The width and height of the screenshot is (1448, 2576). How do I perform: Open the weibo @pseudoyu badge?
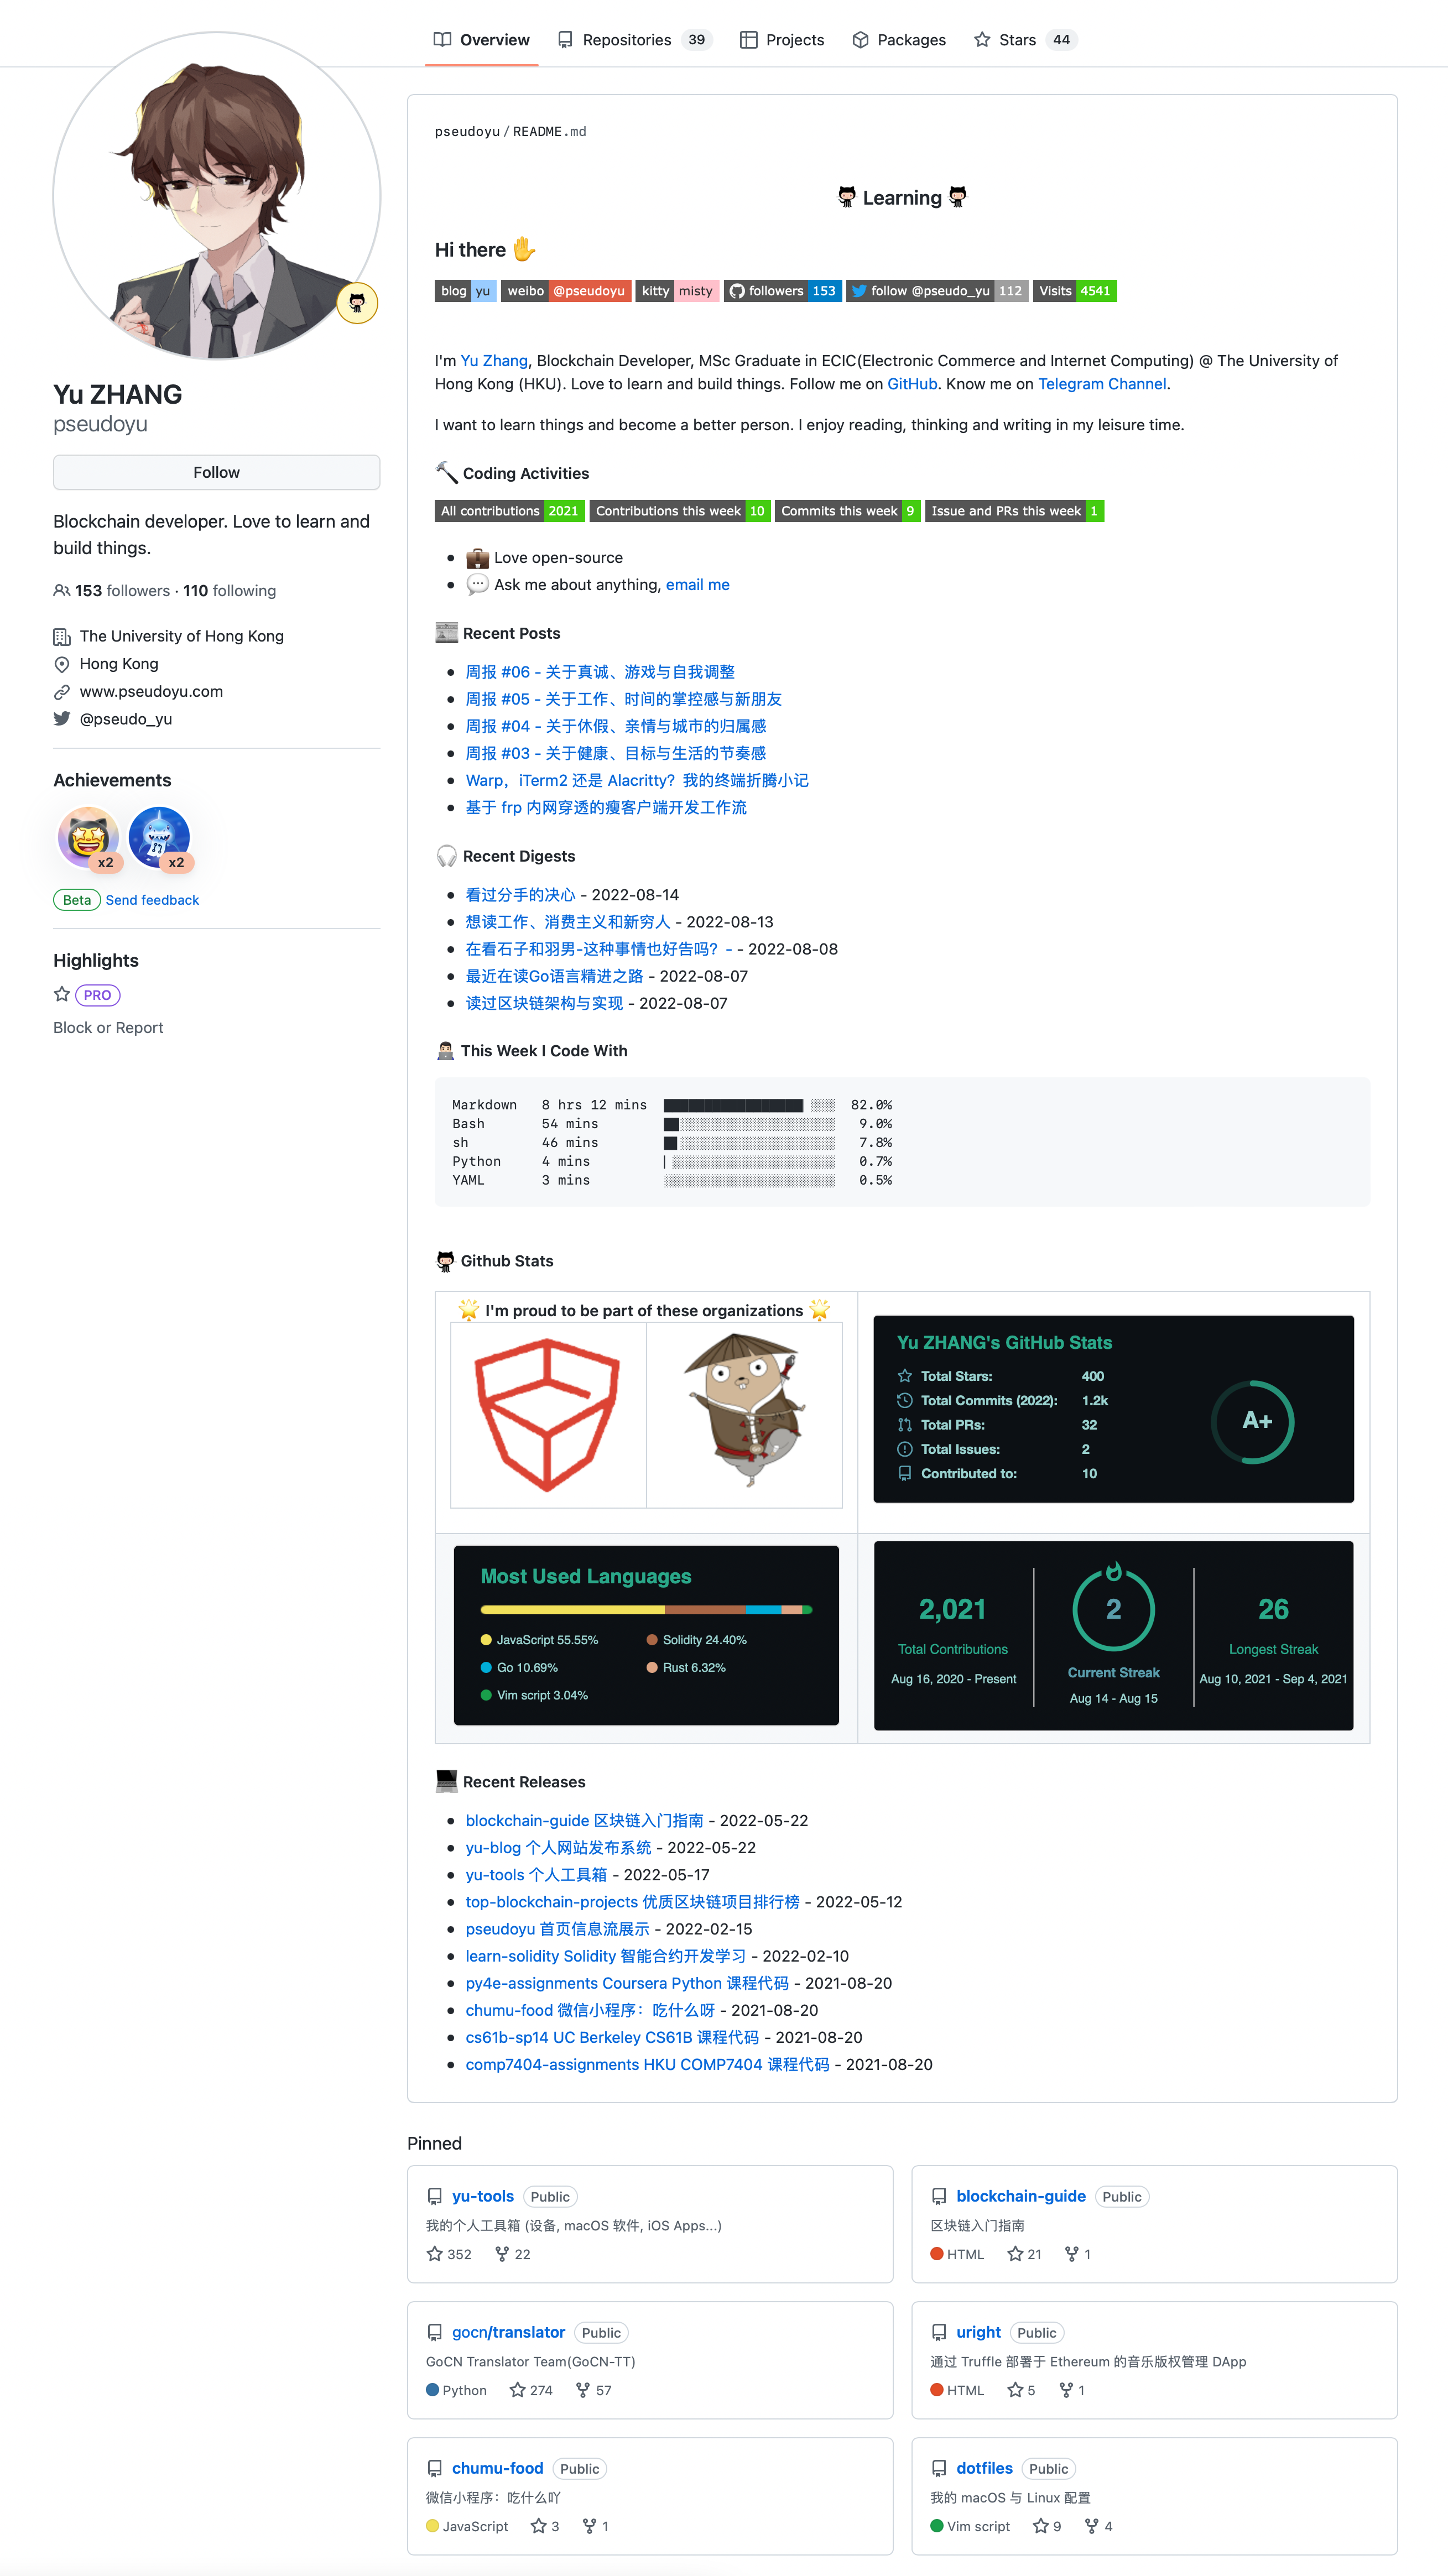tap(566, 291)
